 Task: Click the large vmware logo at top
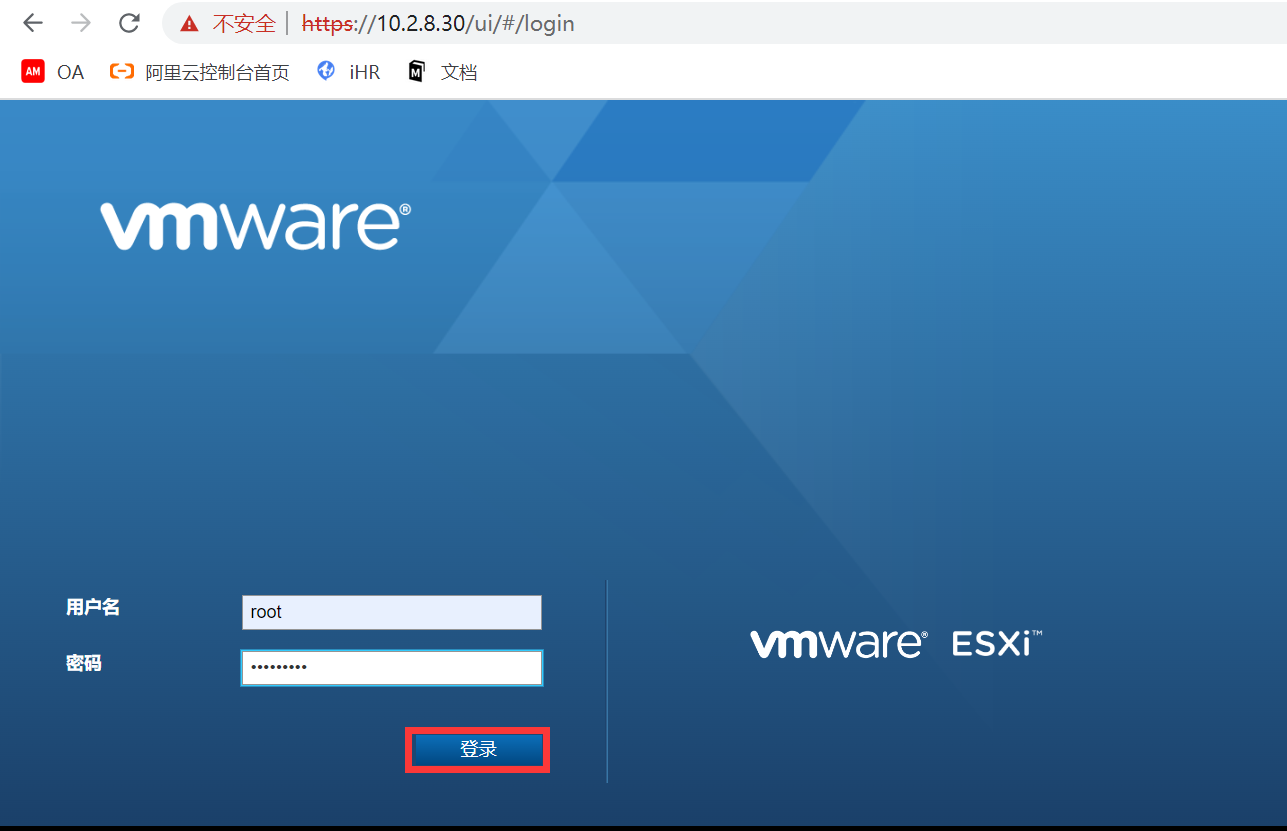[255, 226]
